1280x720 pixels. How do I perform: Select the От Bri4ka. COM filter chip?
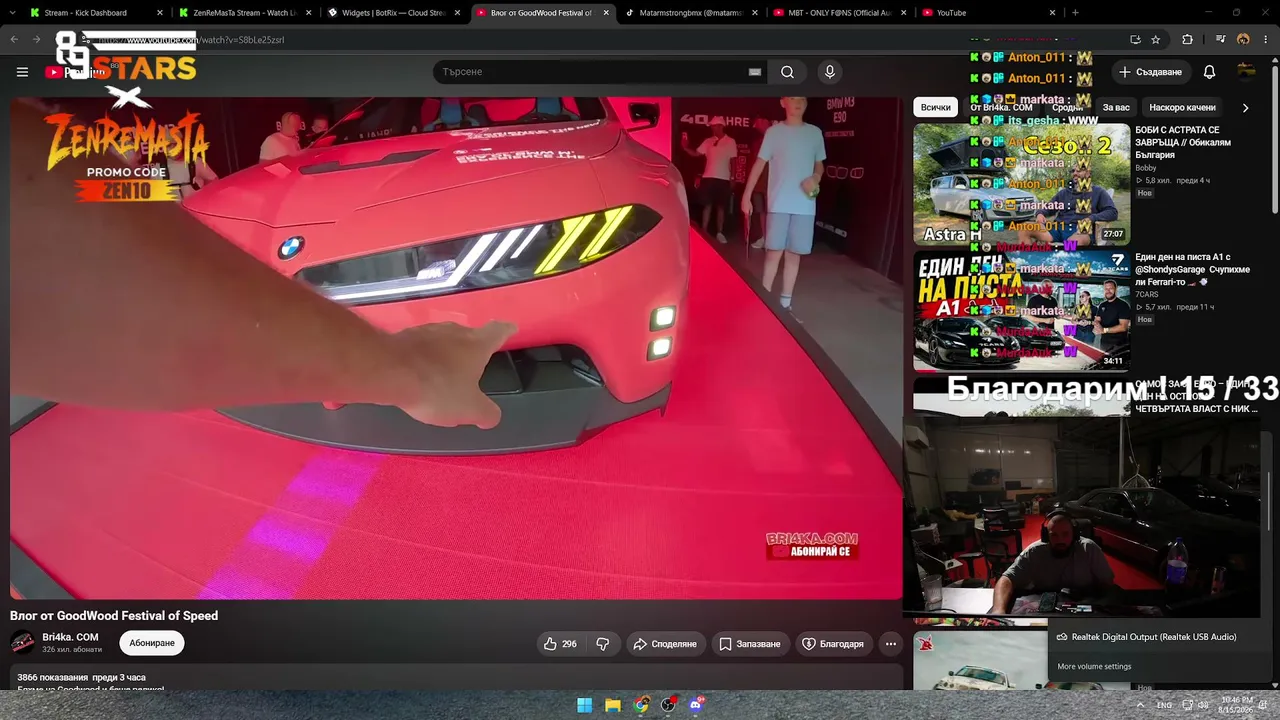pos(1001,107)
